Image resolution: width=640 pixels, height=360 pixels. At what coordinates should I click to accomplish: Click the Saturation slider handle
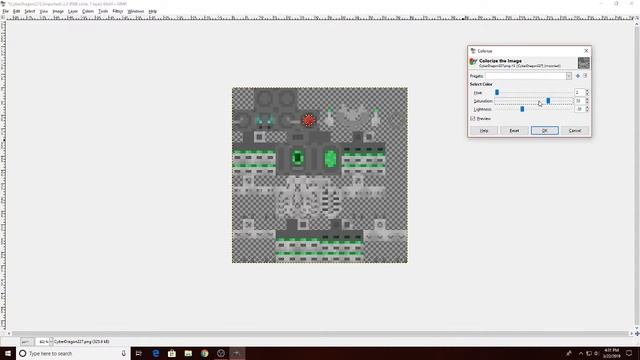(x=548, y=101)
